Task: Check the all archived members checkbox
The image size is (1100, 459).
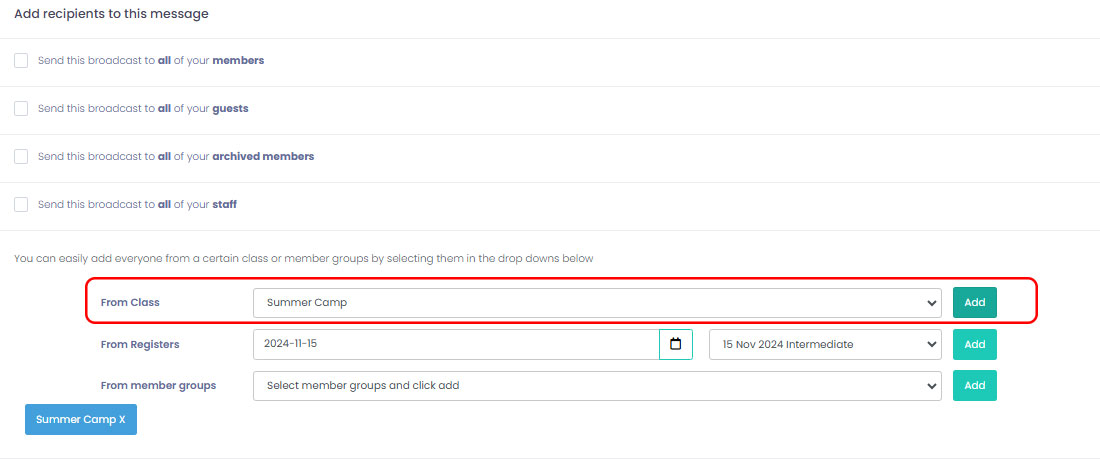Action: (21, 157)
